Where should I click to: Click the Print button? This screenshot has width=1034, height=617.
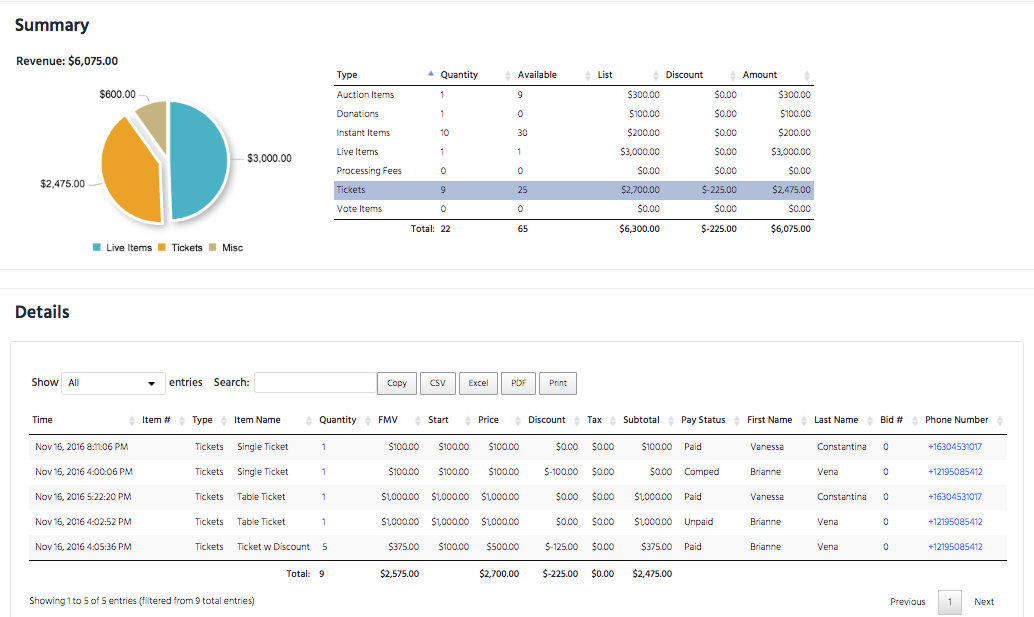pyautogui.click(x=558, y=383)
